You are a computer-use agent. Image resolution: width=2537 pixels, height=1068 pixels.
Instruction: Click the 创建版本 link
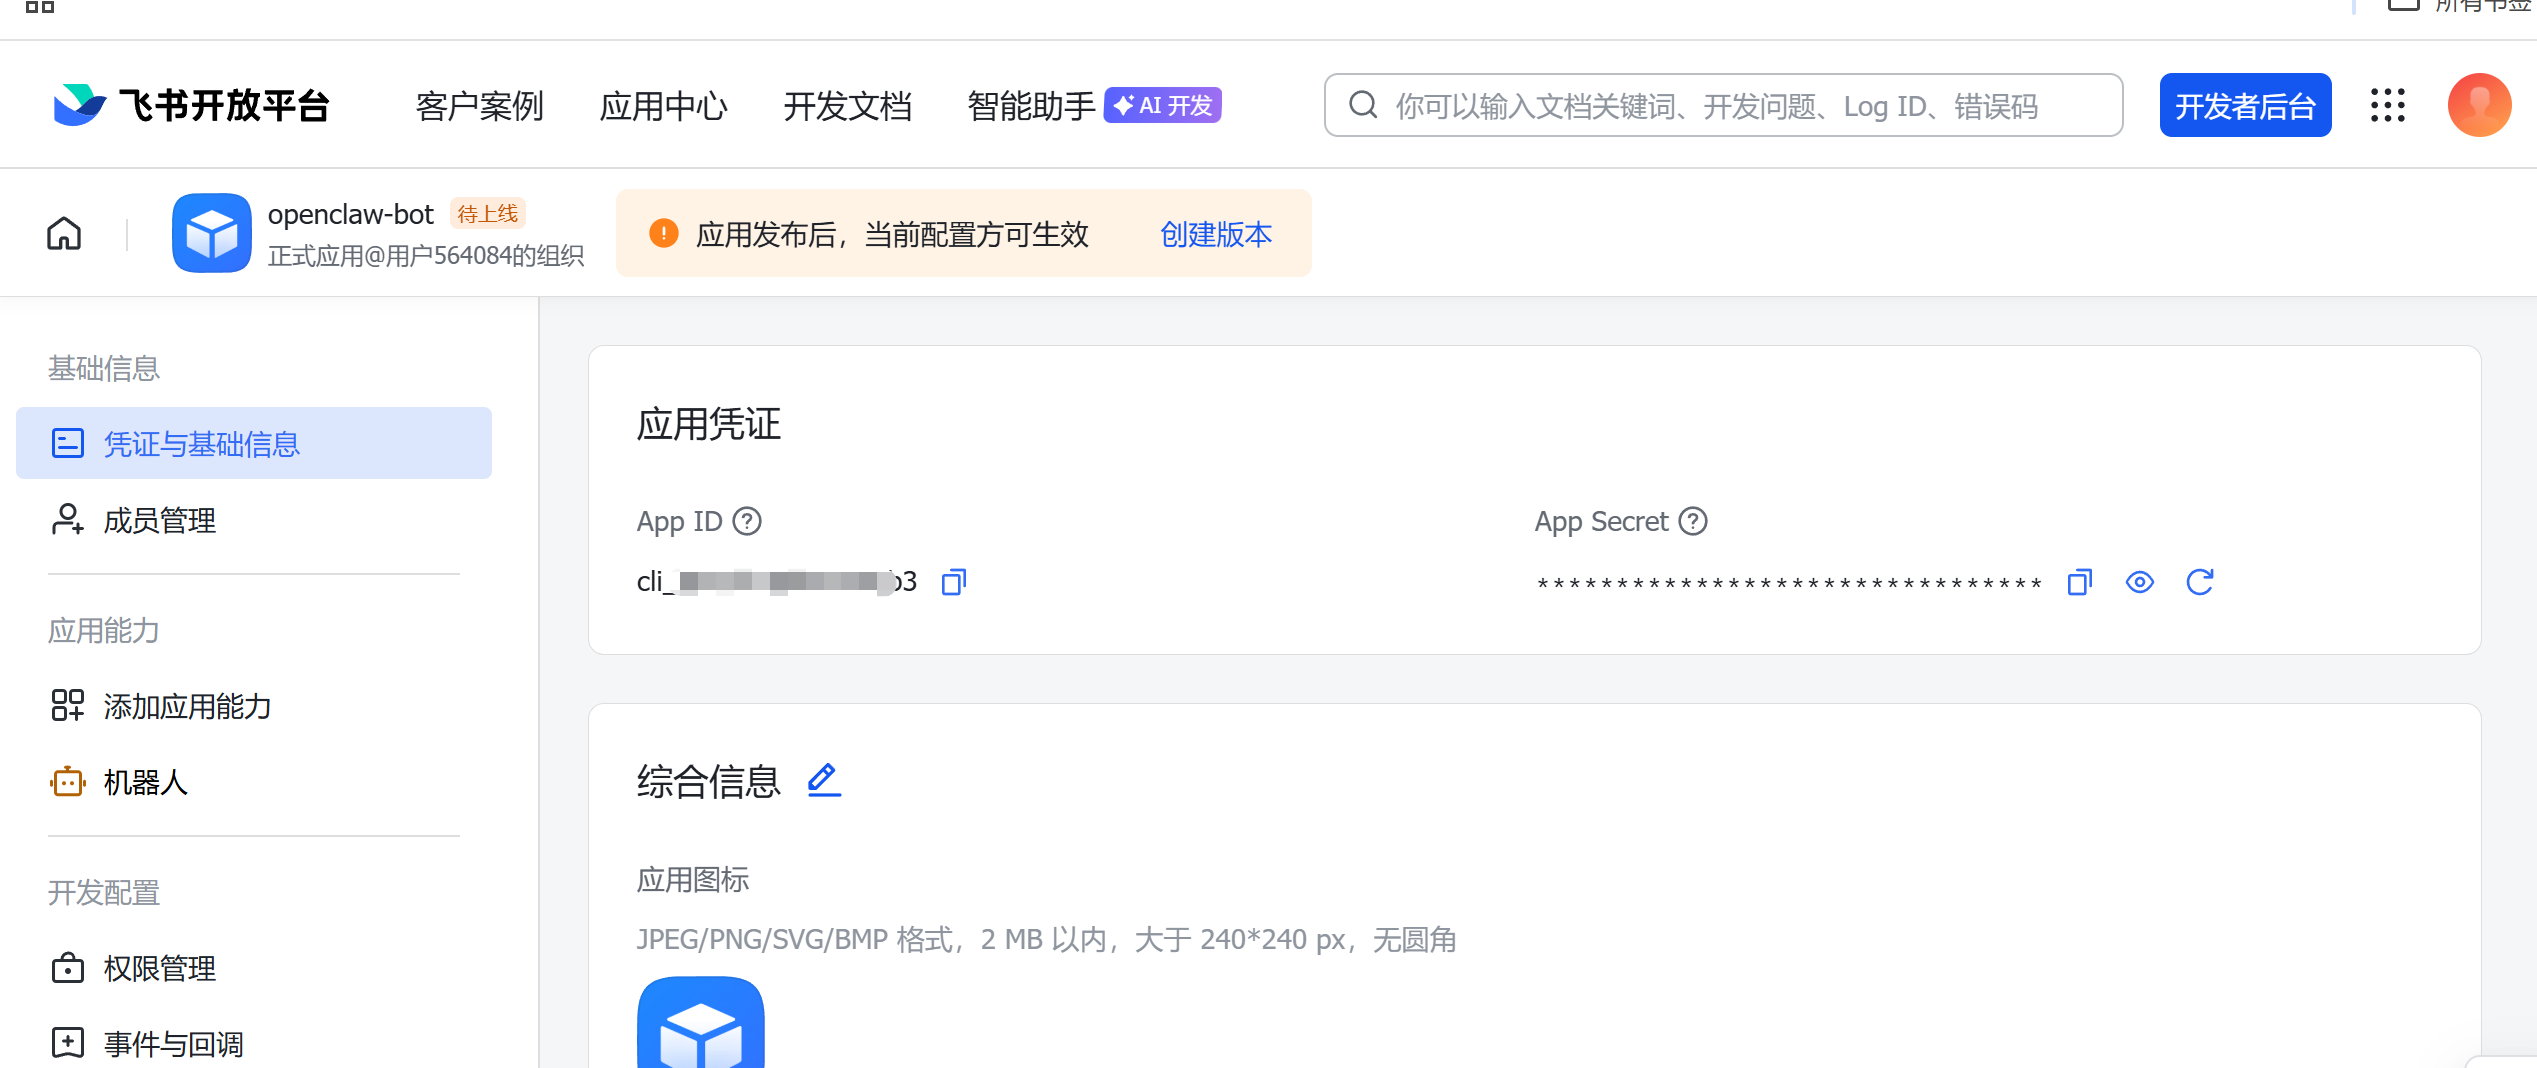[1216, 234]
